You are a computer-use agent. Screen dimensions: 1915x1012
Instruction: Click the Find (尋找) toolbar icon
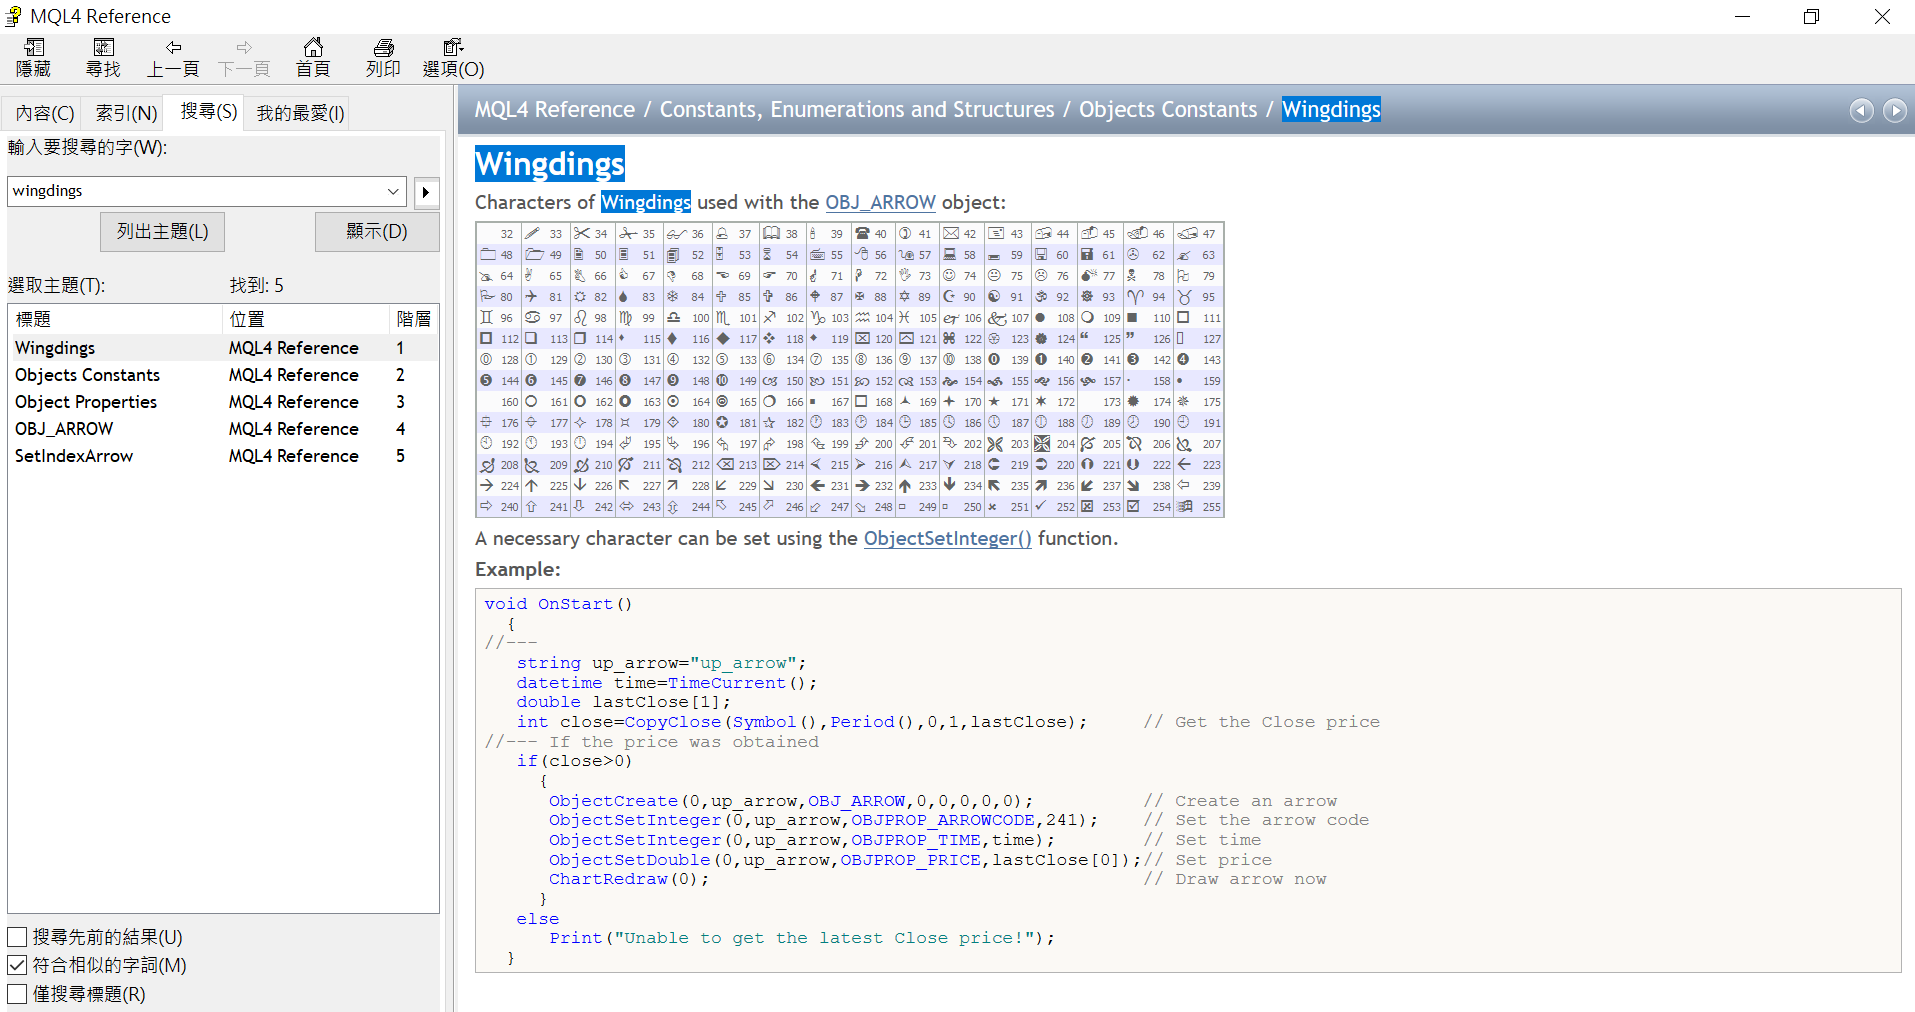click(103, 58)
